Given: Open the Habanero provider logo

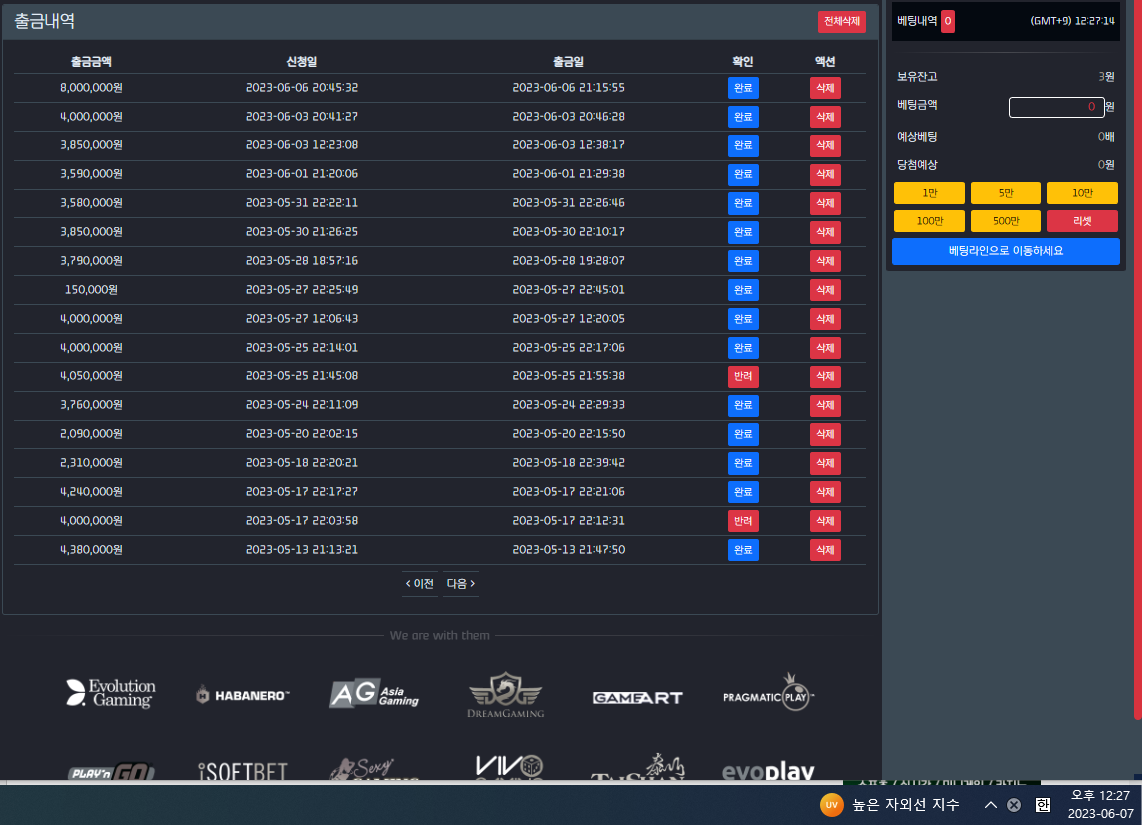Looking at the screenshot, I should pyautogui.click(x=243, y=695).
